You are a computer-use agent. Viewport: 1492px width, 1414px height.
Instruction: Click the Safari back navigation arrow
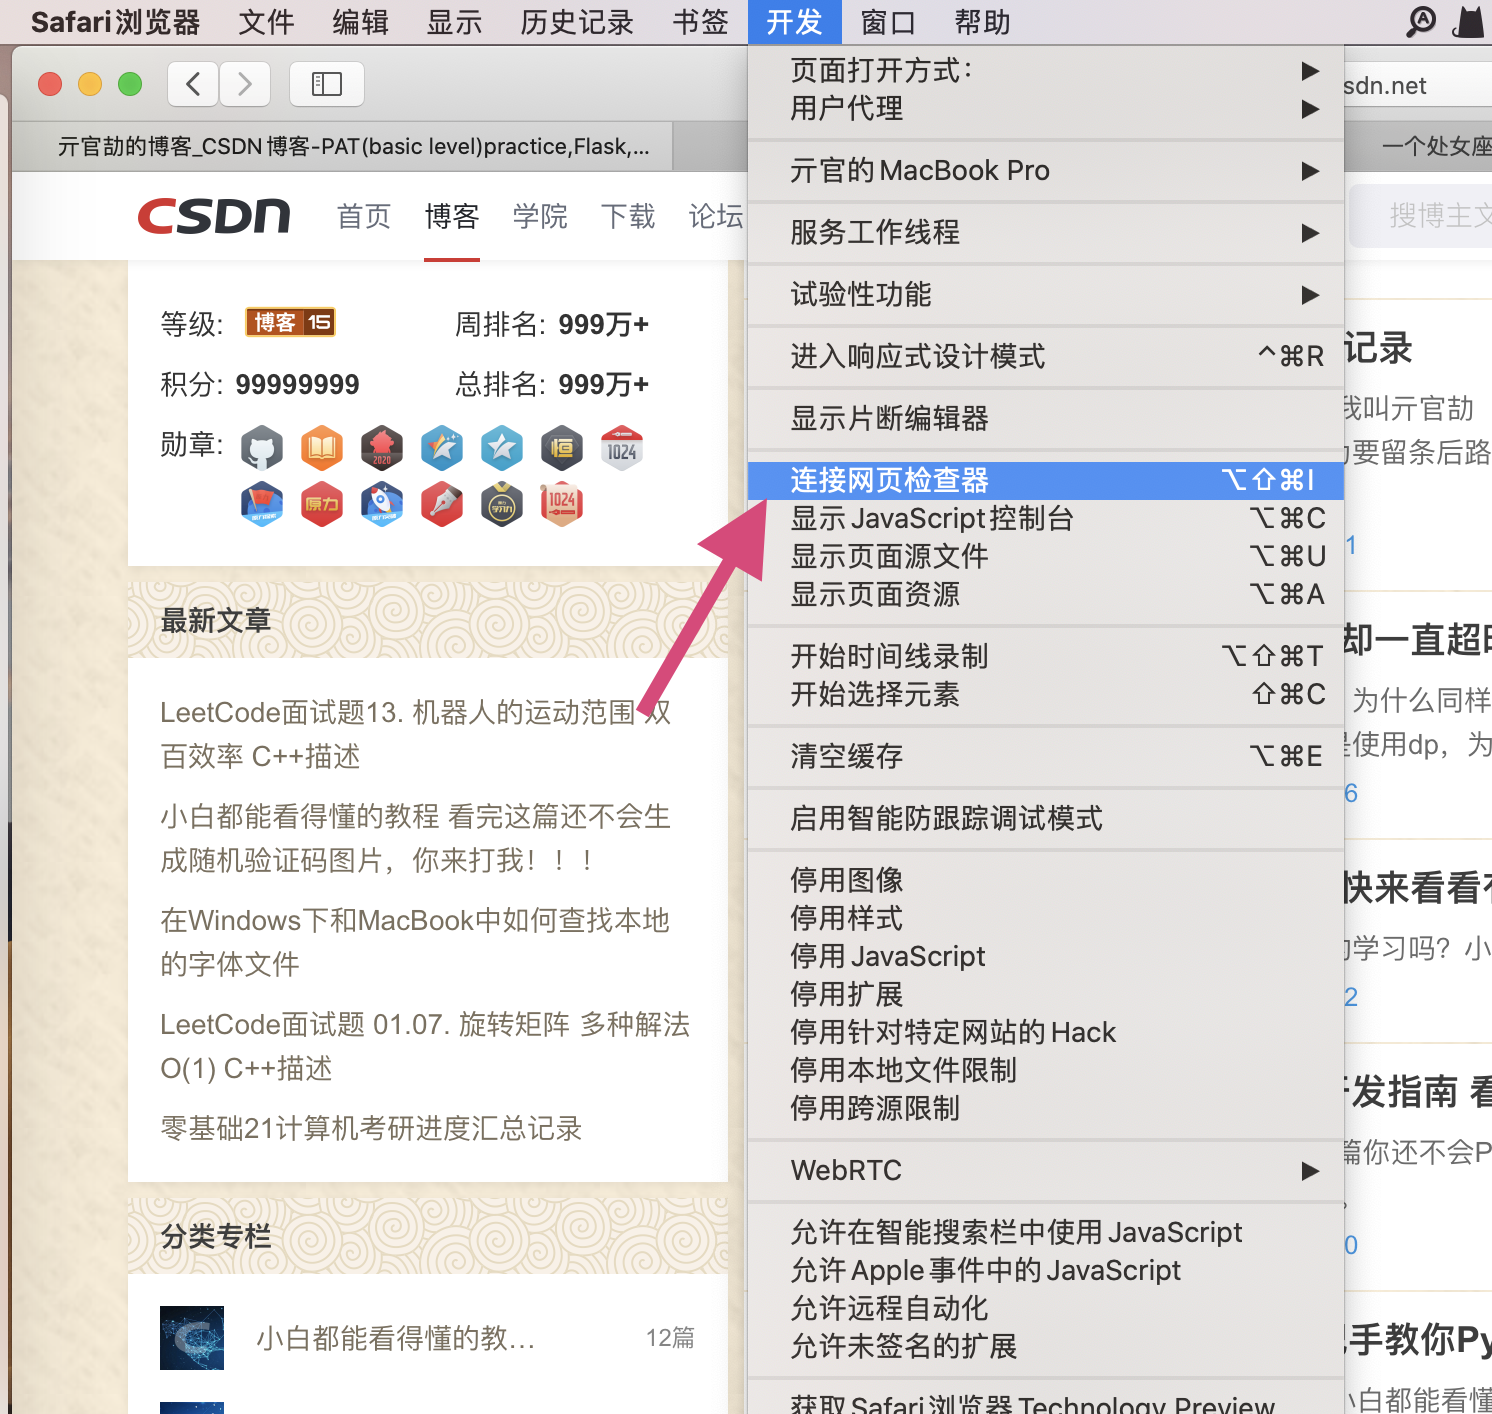click(x=193, y=84)
